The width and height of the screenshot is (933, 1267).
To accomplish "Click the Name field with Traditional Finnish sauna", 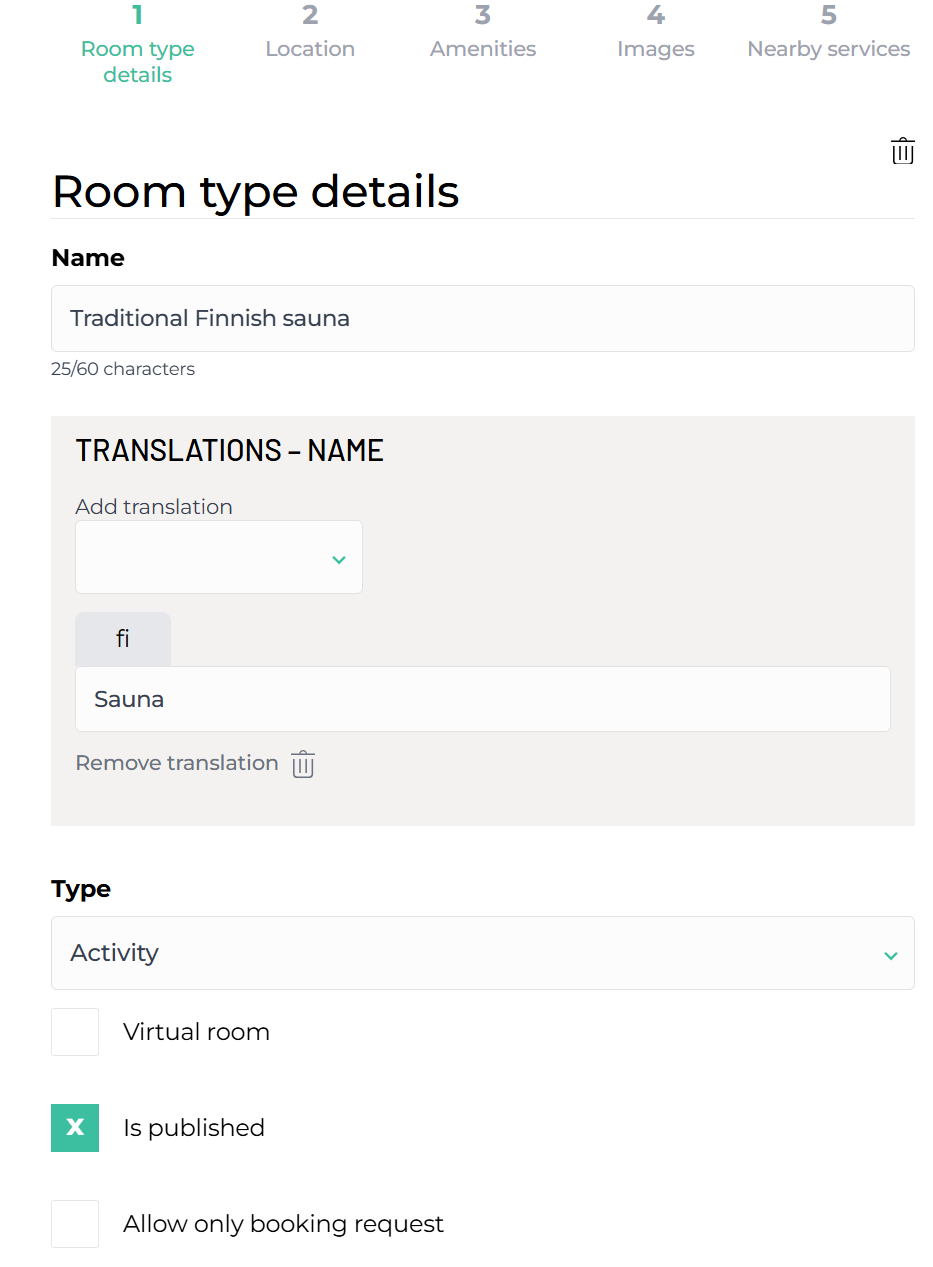I will coord(482,319).
